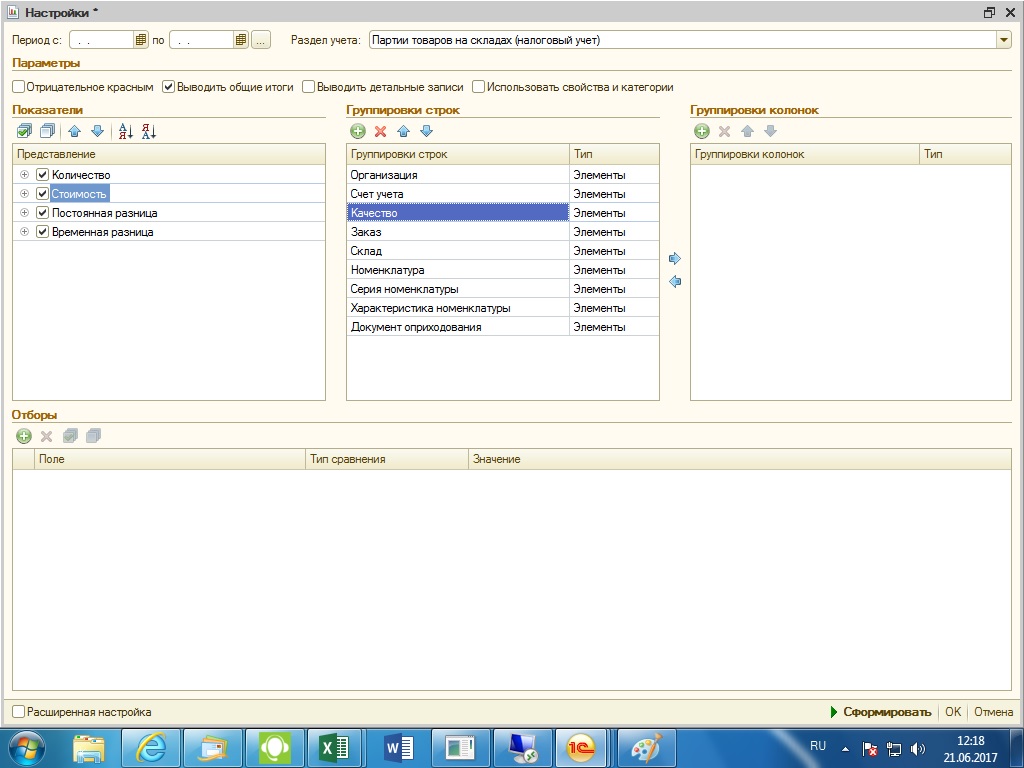
Task: Move grouping to columns with right arrow
Action: [x=675, y=259]
